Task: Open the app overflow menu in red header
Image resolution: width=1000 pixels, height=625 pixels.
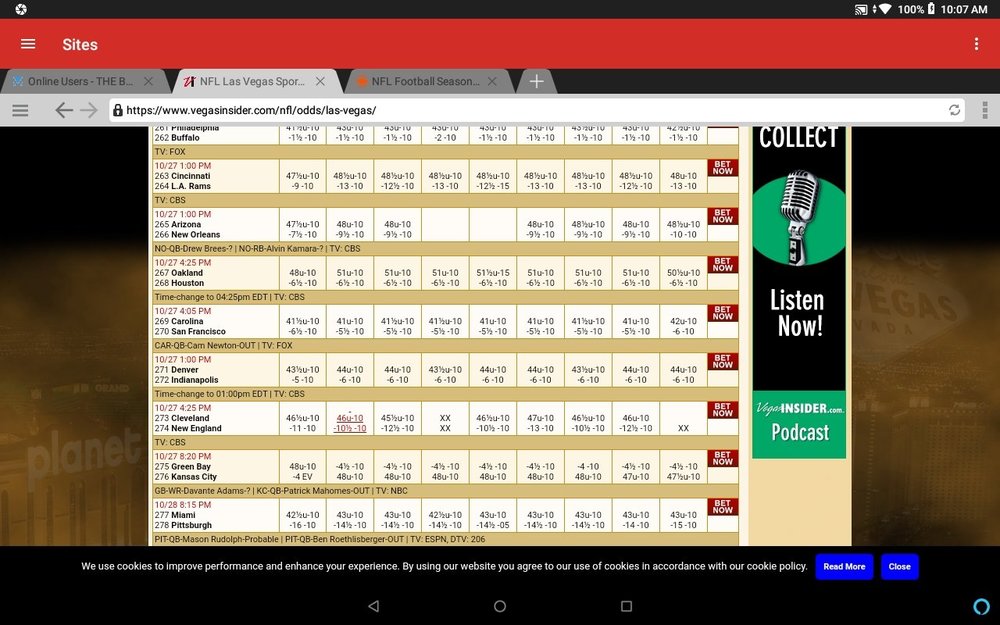Action: point(976,44)
